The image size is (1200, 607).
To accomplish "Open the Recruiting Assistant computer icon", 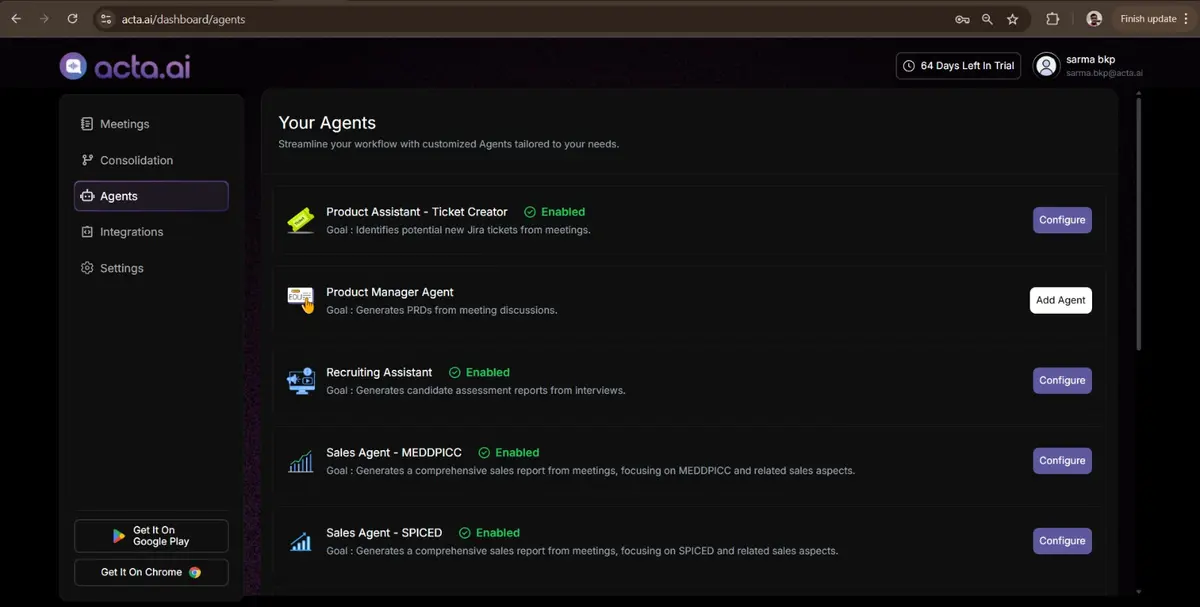I will [x=300, y=380].
